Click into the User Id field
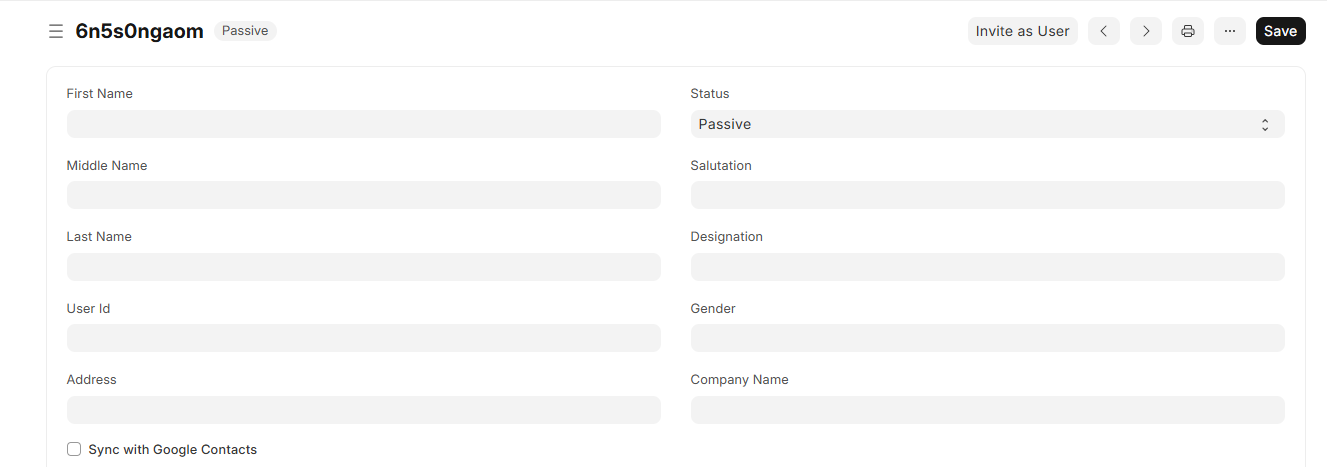This screenshot has height=467, width=1327. tap(363, 338)
